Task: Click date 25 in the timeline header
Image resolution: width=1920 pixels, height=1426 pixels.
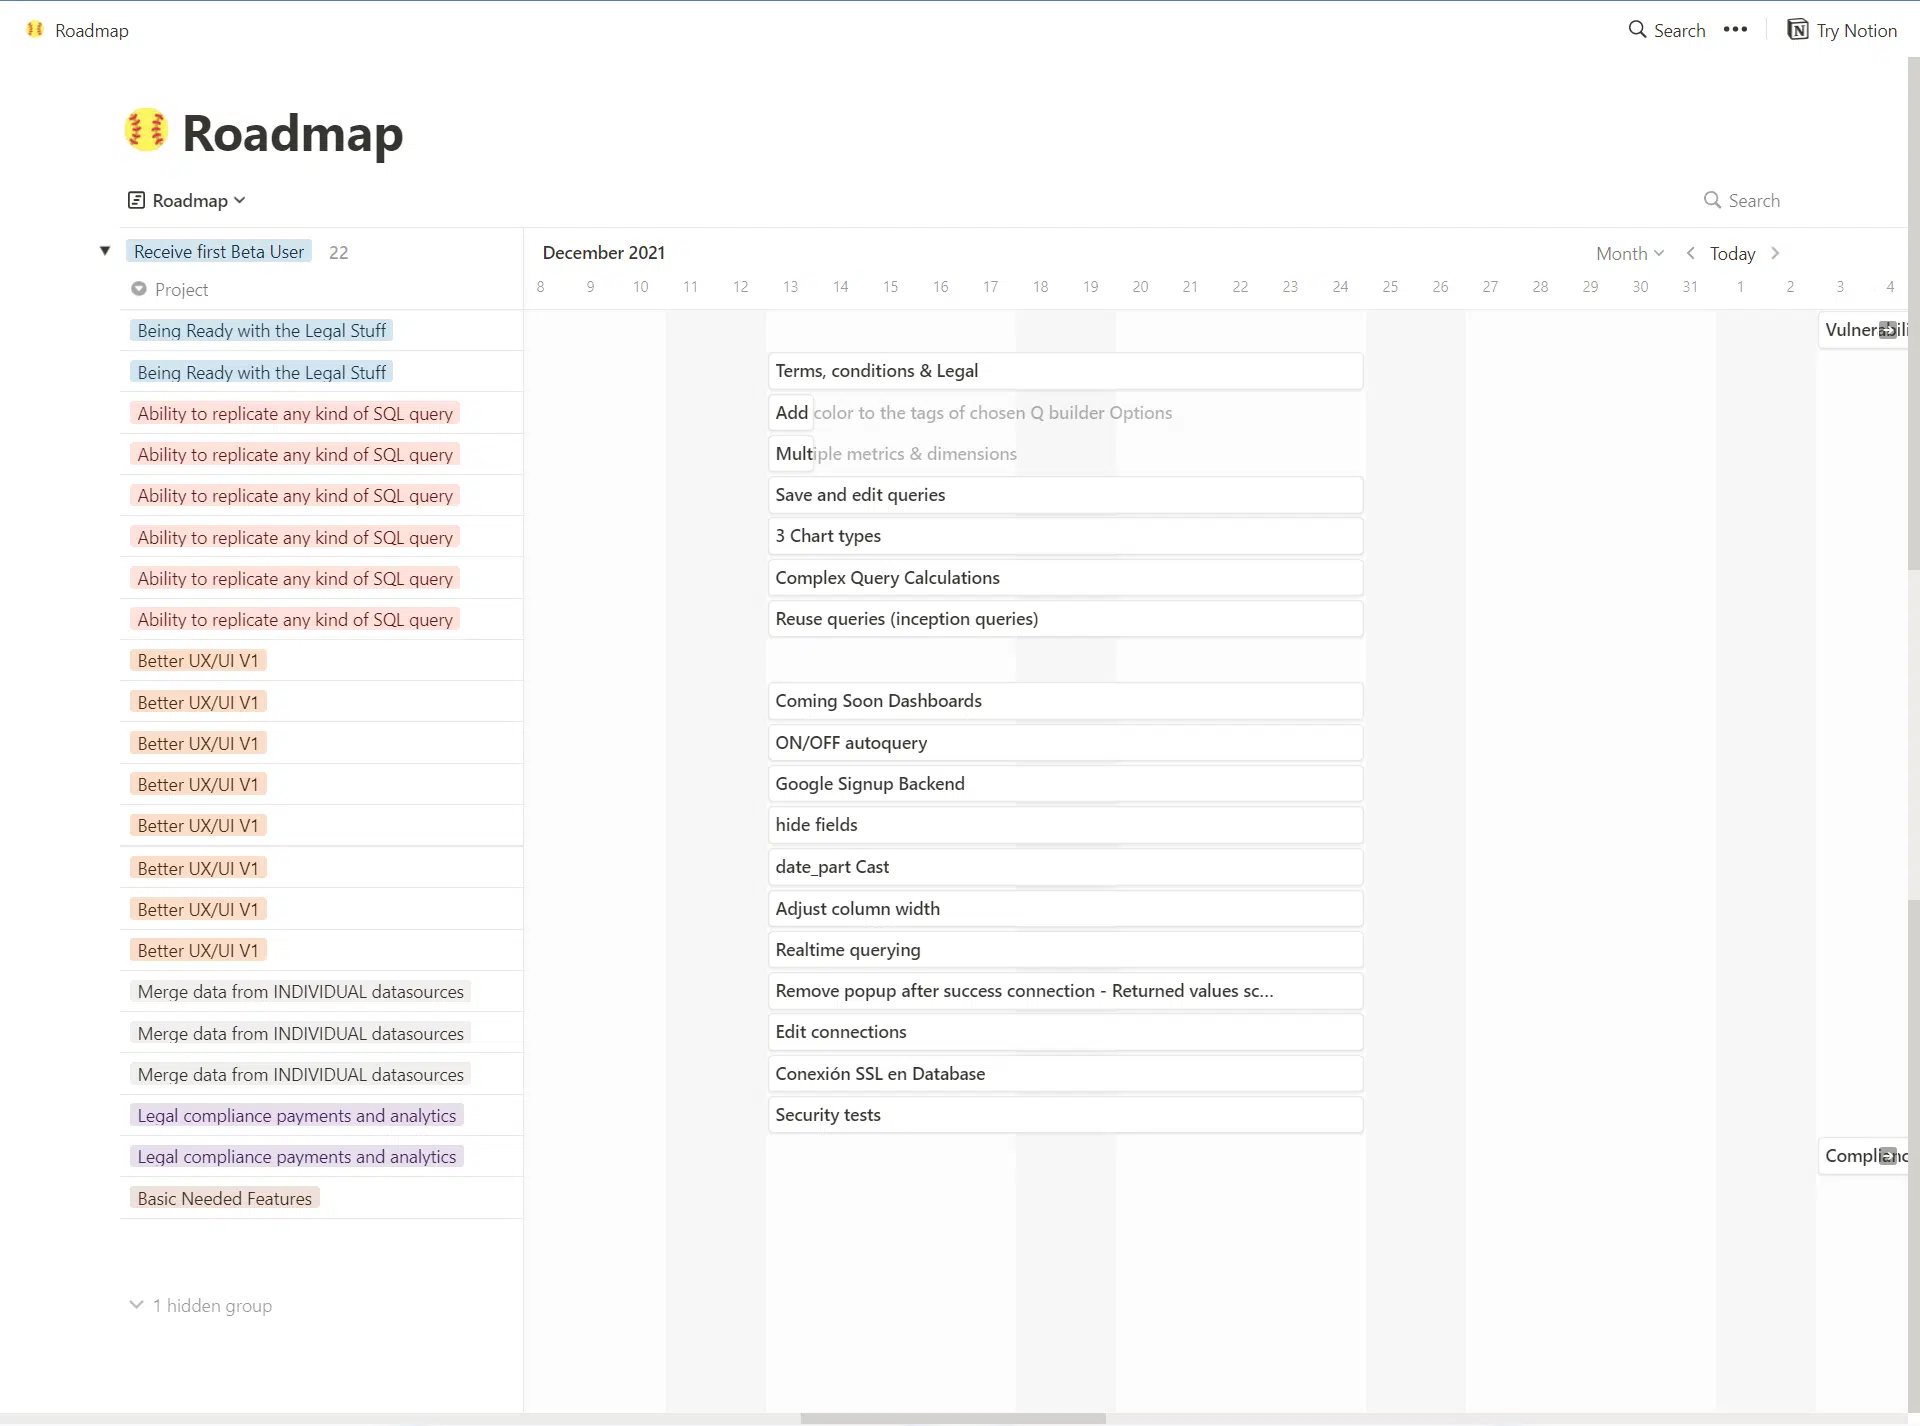Action: (1390, 287)
